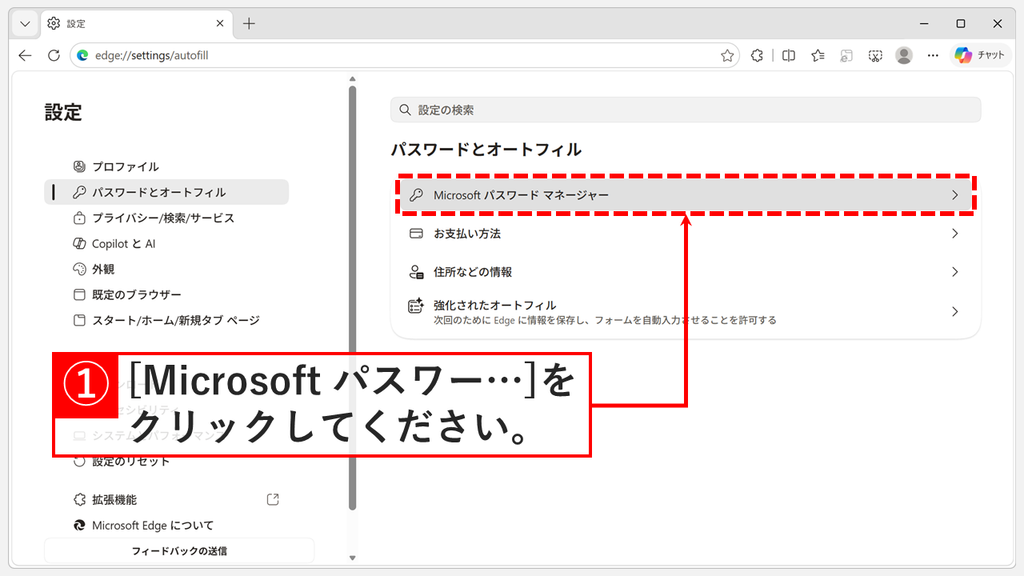1024x576 pixels.
Task: Click the Edge logo beside Microsoft Edge について
Action: [x=79, y=525]
